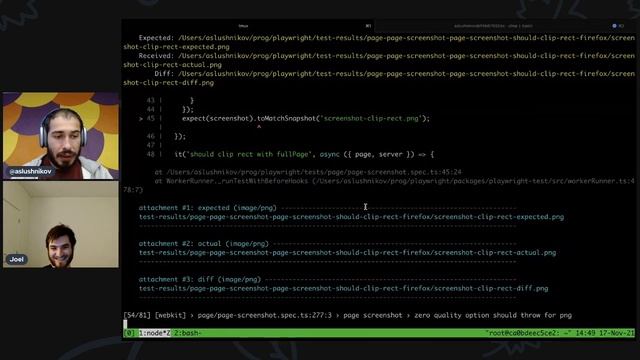Click the 14:49 17-Nov-21 clock in status bar
640x360 pixels.
605,333
